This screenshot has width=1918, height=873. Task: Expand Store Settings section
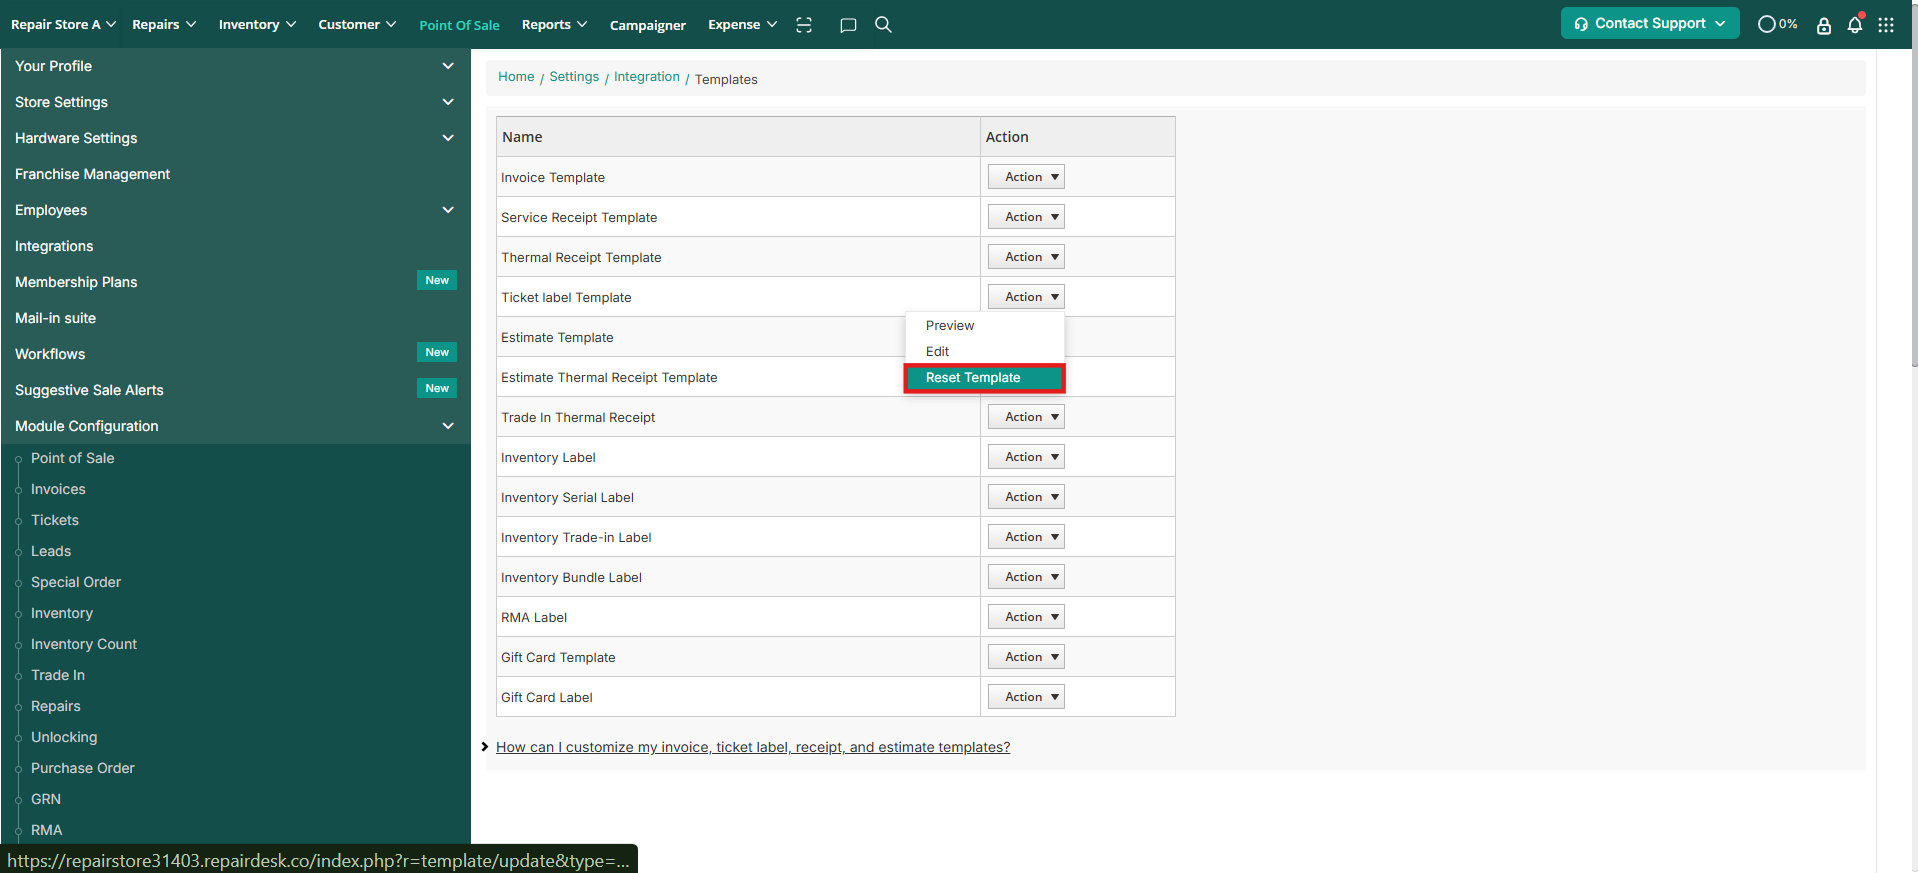pos(235,102)
